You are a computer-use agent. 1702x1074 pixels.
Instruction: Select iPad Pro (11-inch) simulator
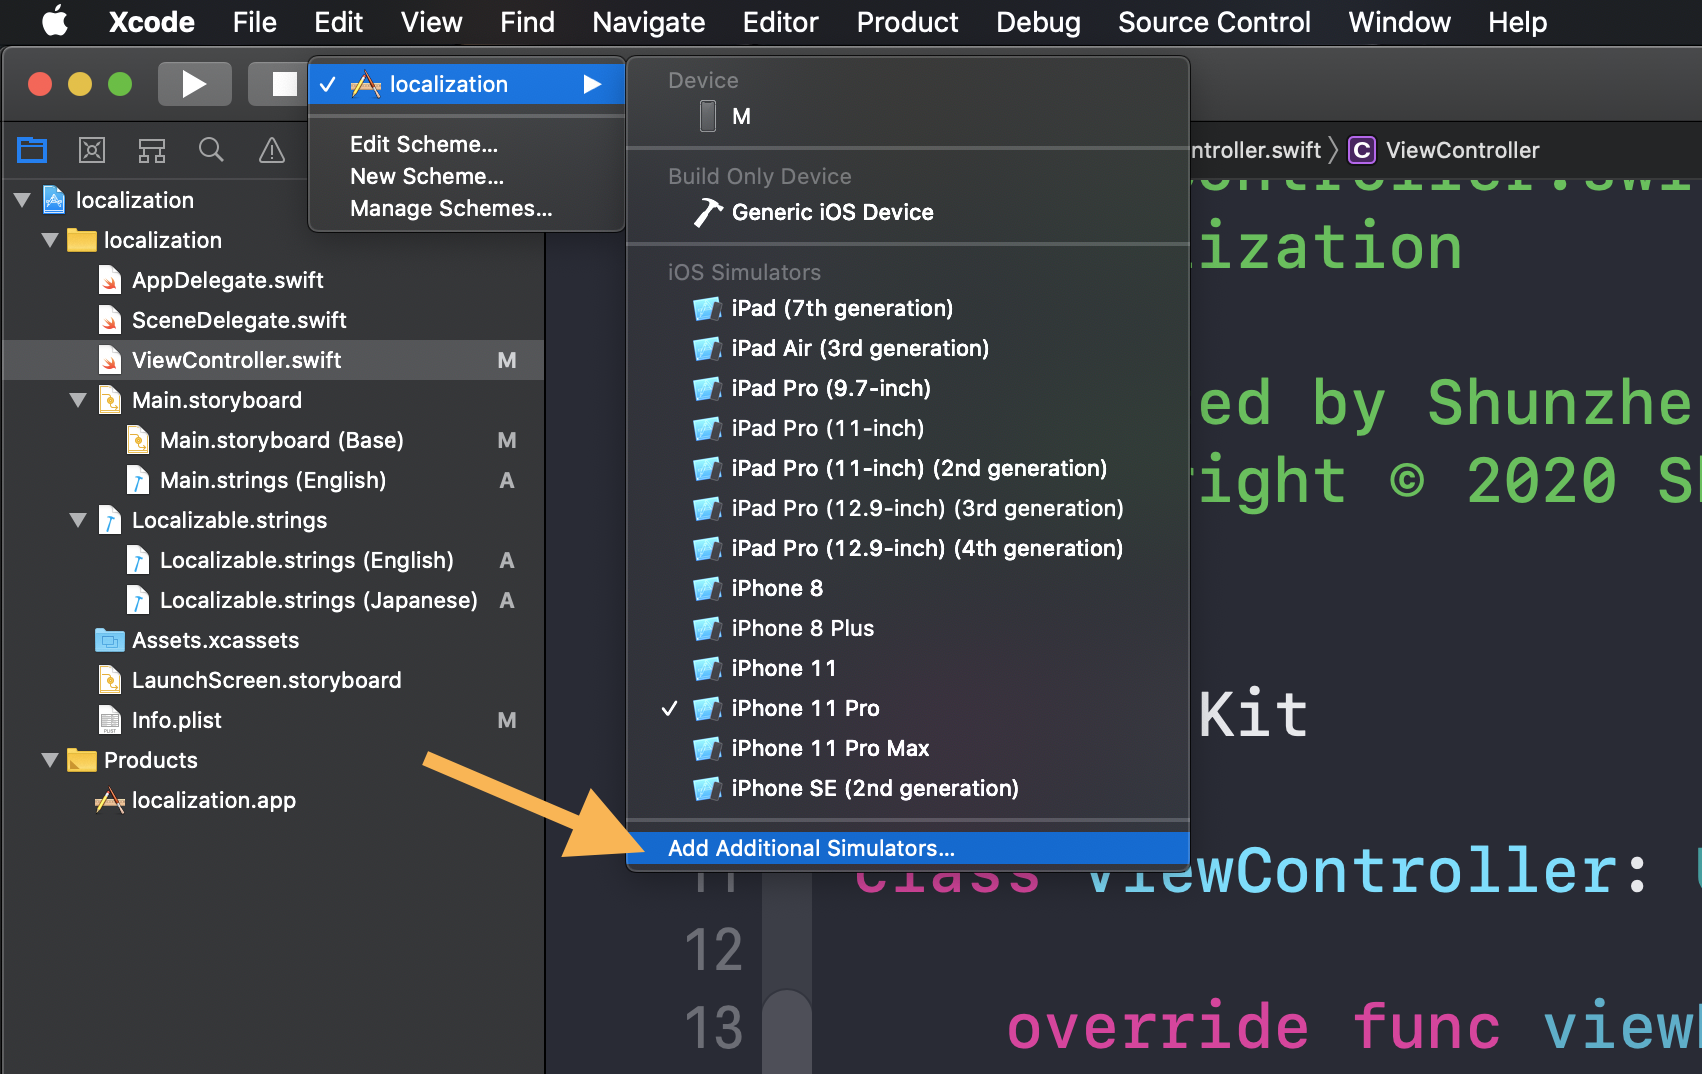pyautogui.click(x=908, y=428)
